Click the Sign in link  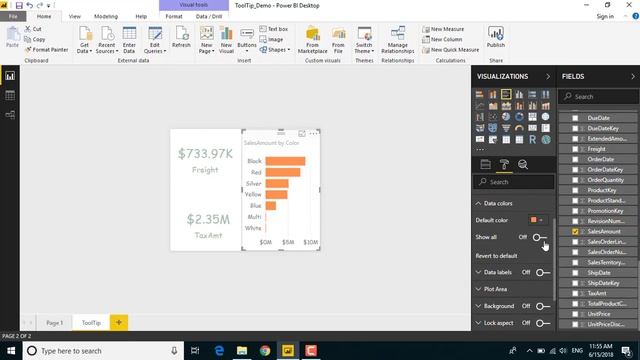point(605,16)
